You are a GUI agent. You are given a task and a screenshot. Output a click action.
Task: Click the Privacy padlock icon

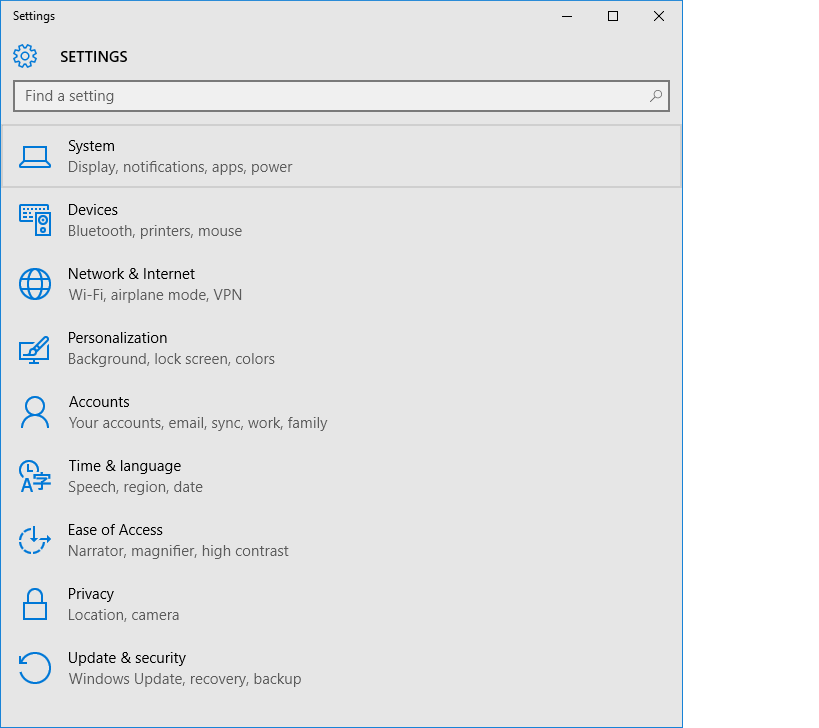click(35, 604)
